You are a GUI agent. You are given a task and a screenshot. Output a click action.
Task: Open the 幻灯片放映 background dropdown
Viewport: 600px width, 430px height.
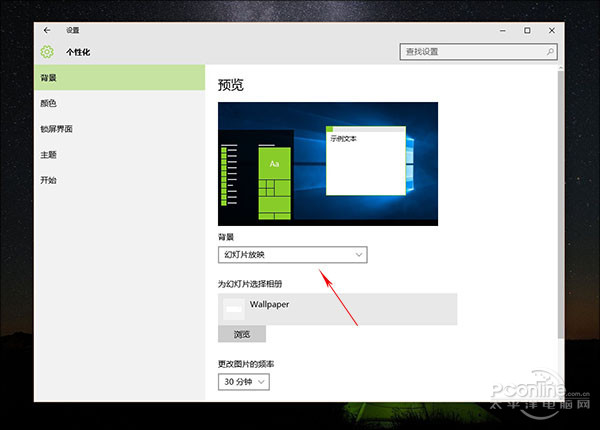[293, 255]
